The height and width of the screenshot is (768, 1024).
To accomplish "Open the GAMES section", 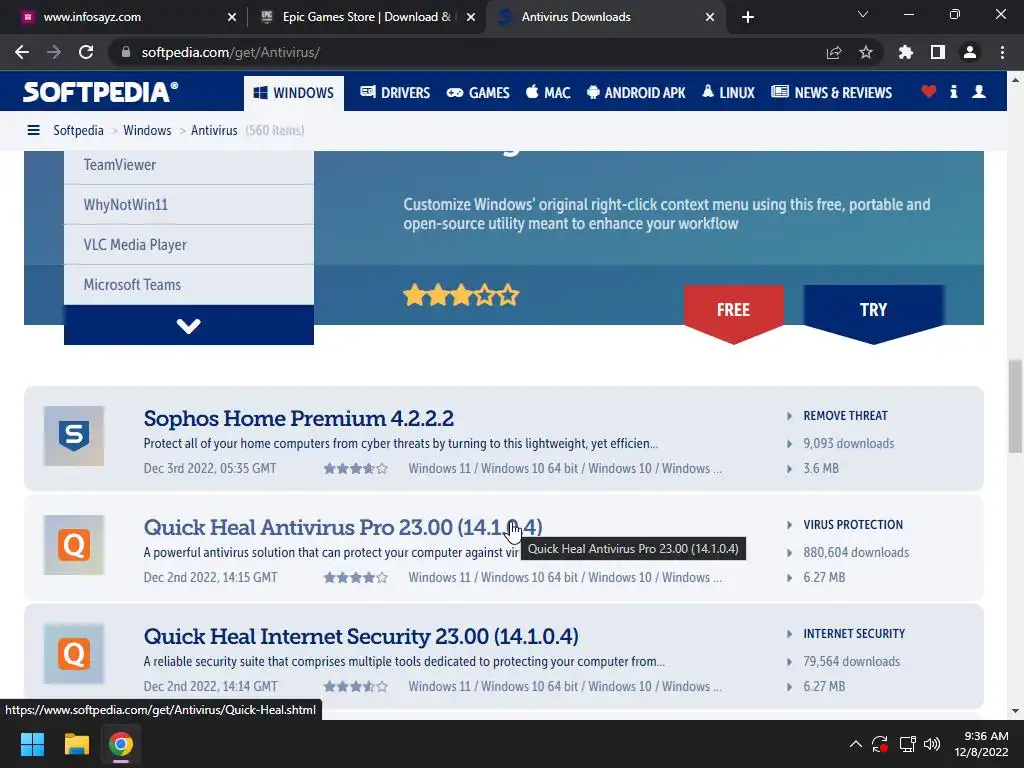I will pyautogui.click(x=478, y=93).
